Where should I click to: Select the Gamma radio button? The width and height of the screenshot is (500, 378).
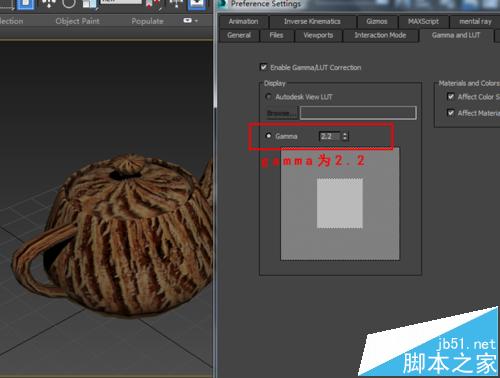pos(268,136)
